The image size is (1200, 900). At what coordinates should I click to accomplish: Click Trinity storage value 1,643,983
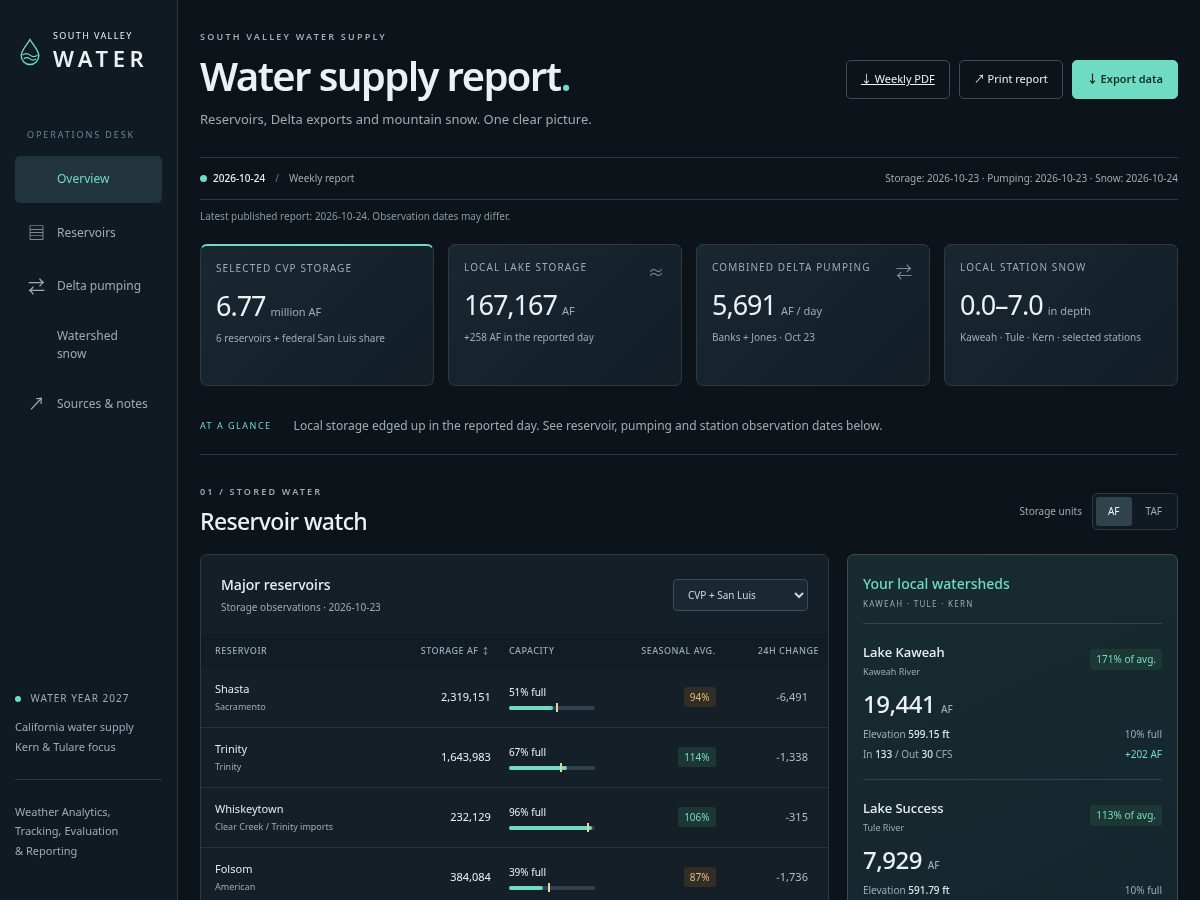[466, 757]
